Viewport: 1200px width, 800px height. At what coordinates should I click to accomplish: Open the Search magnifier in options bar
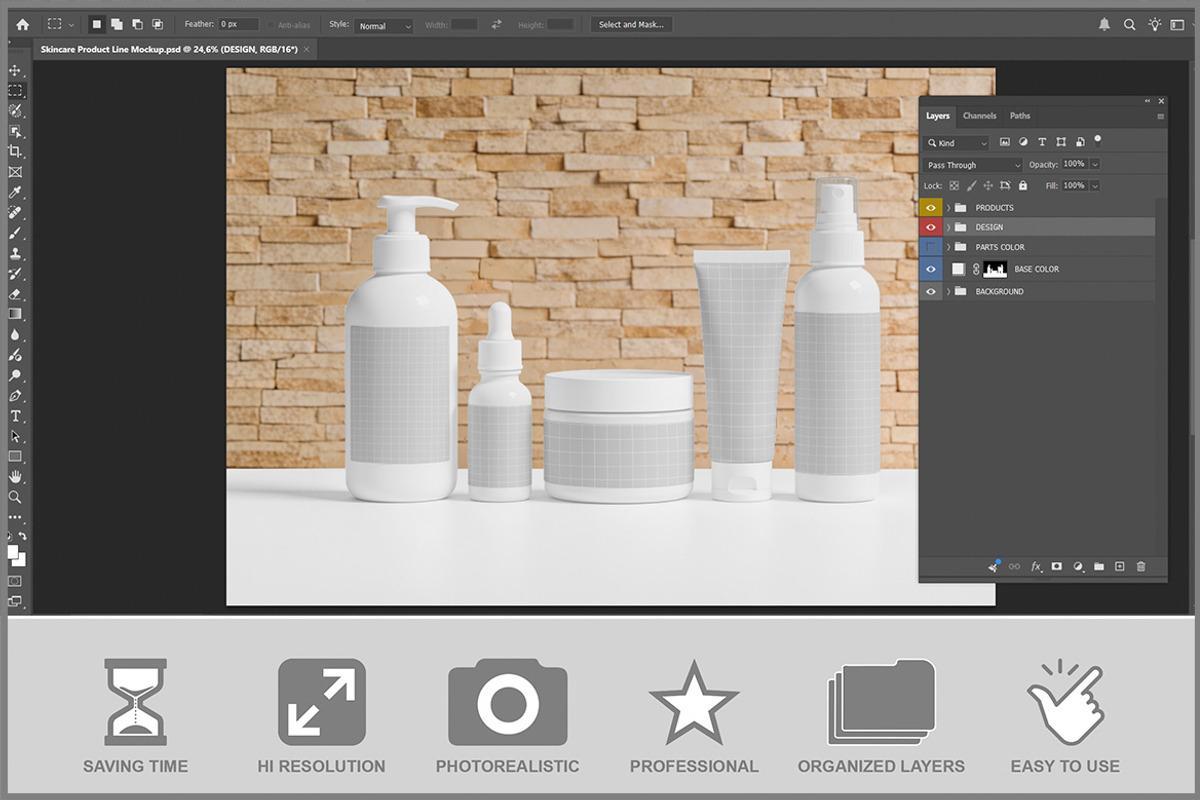click(1130, 24)
